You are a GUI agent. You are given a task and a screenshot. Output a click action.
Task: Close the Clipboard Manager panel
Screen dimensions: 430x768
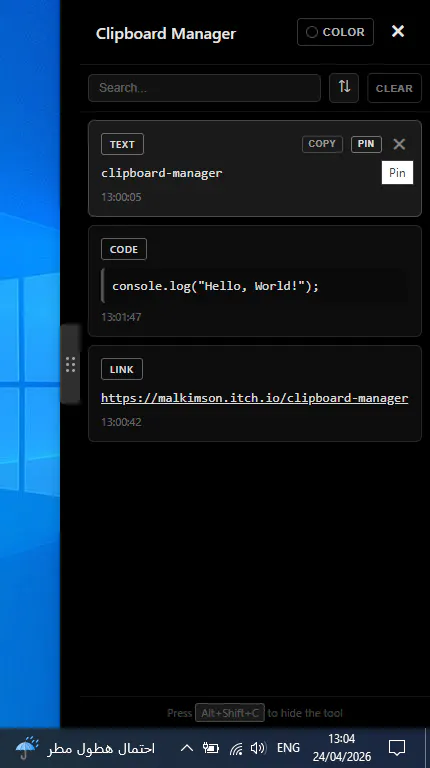(398, 31)
